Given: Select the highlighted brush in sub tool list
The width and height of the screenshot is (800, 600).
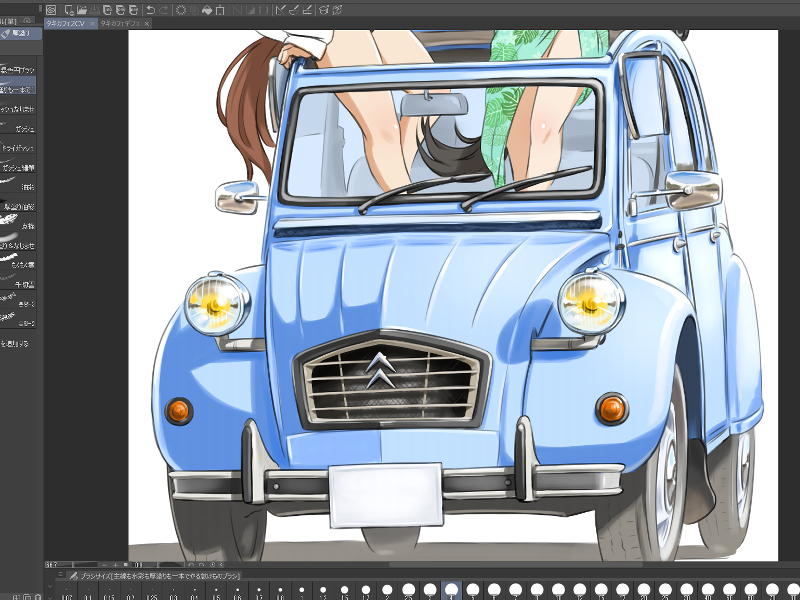Looking at the screenshot, I should tap(18, 85).
